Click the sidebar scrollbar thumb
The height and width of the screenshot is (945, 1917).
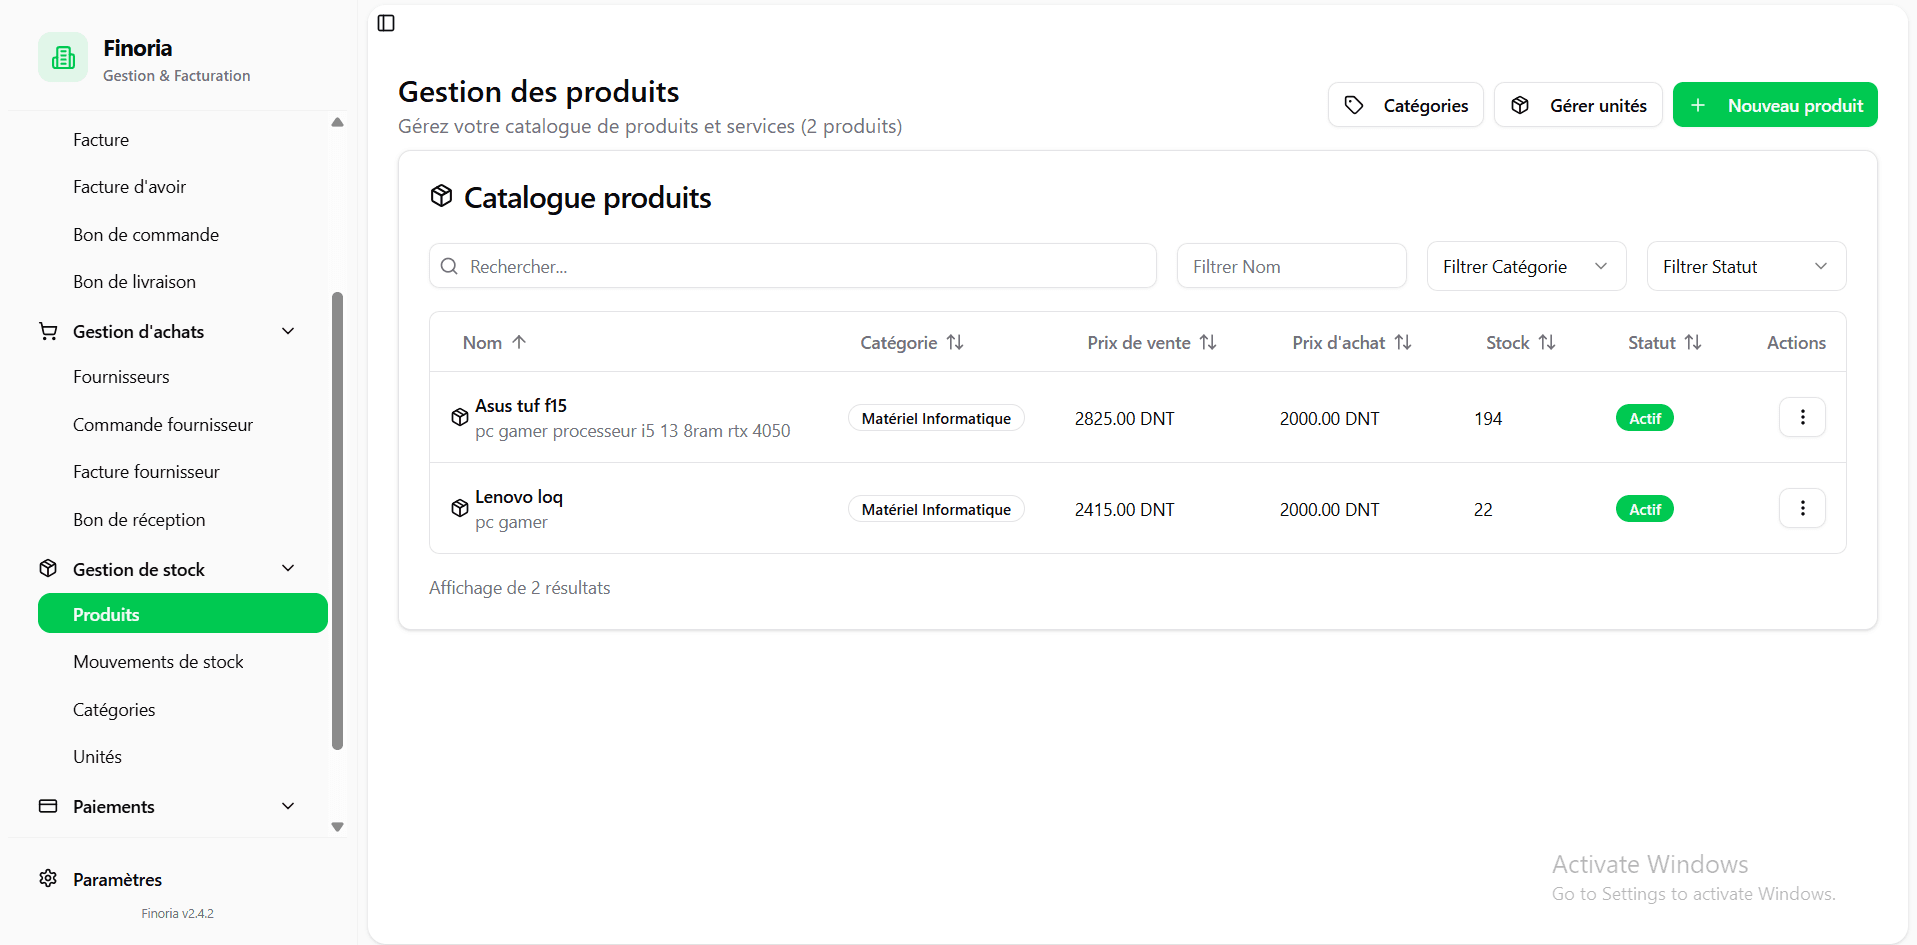(337, 520)
